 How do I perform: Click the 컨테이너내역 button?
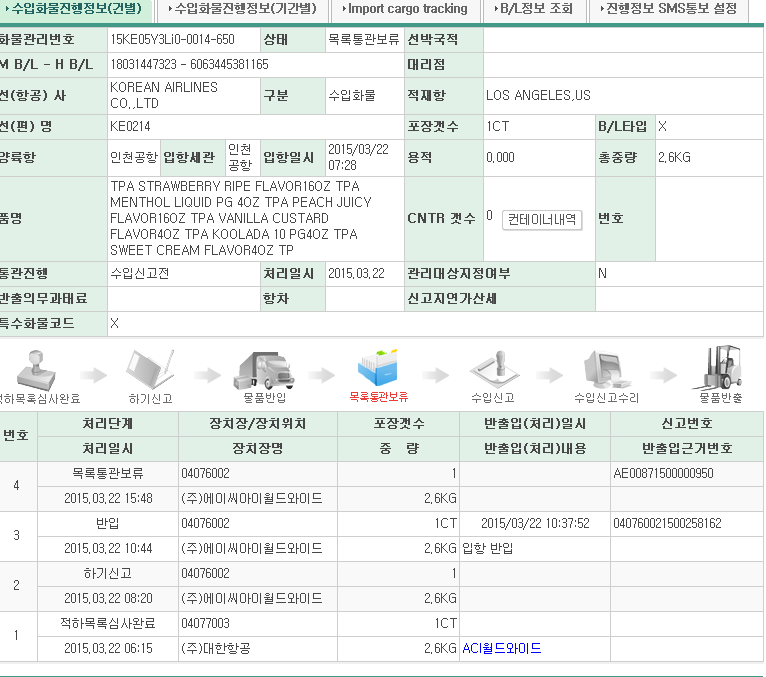point(542,219)
